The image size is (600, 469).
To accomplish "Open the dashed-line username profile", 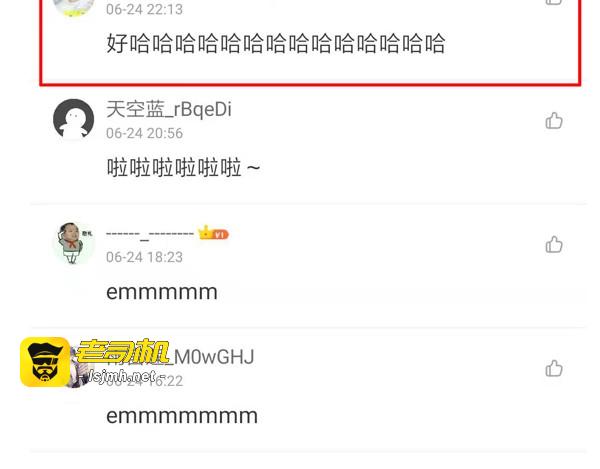I will pos(150,234).
